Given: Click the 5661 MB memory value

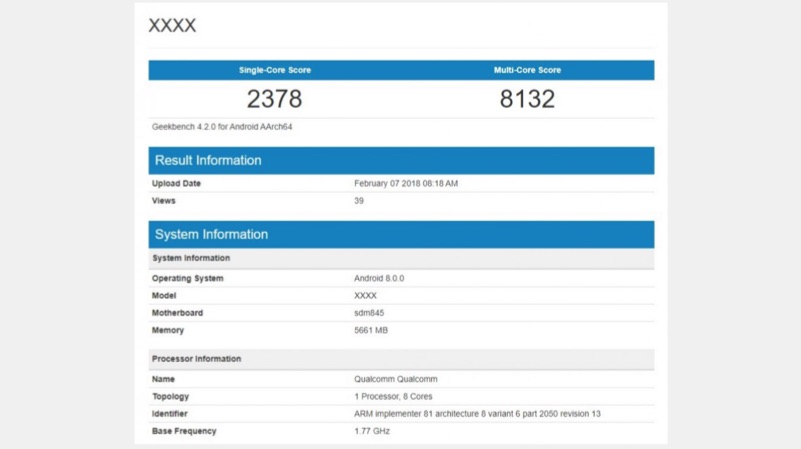Looking at the screenshot, I should point(371,330).
